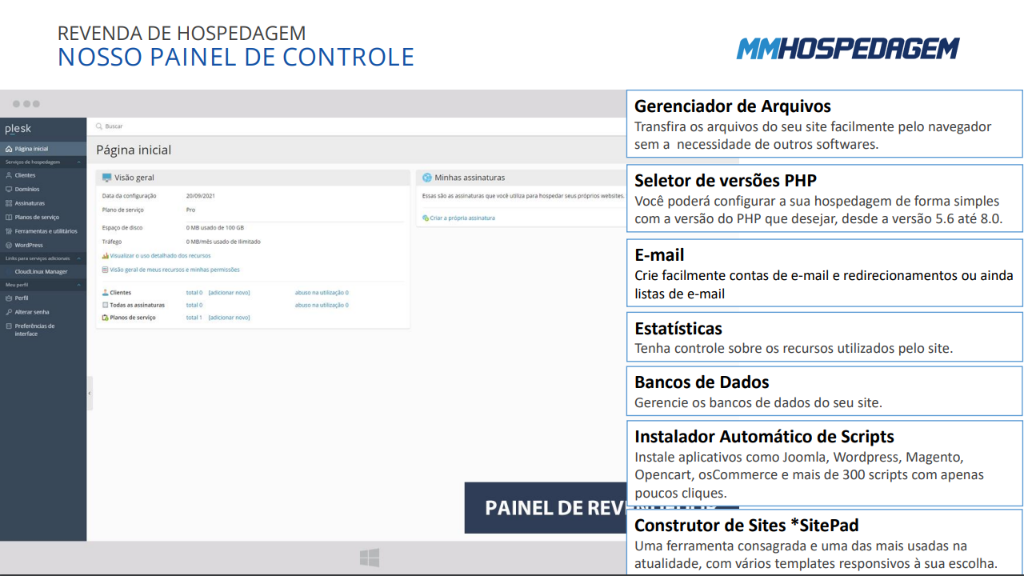Open Visão geral de meus recursos e minhas permissões

click(x=174, y=270)
